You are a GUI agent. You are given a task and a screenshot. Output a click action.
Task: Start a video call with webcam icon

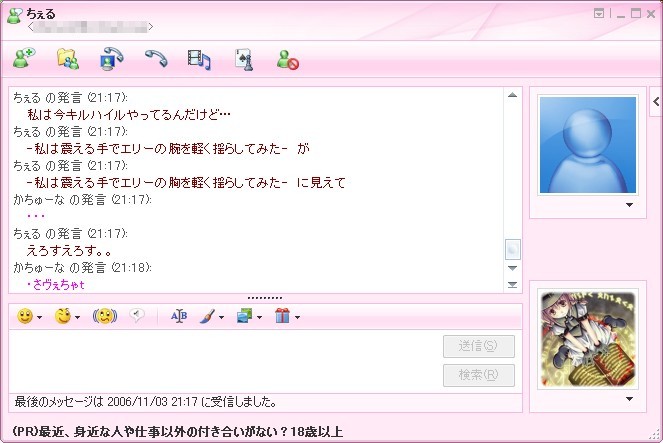pyautogui.click(x=111, y=58)
